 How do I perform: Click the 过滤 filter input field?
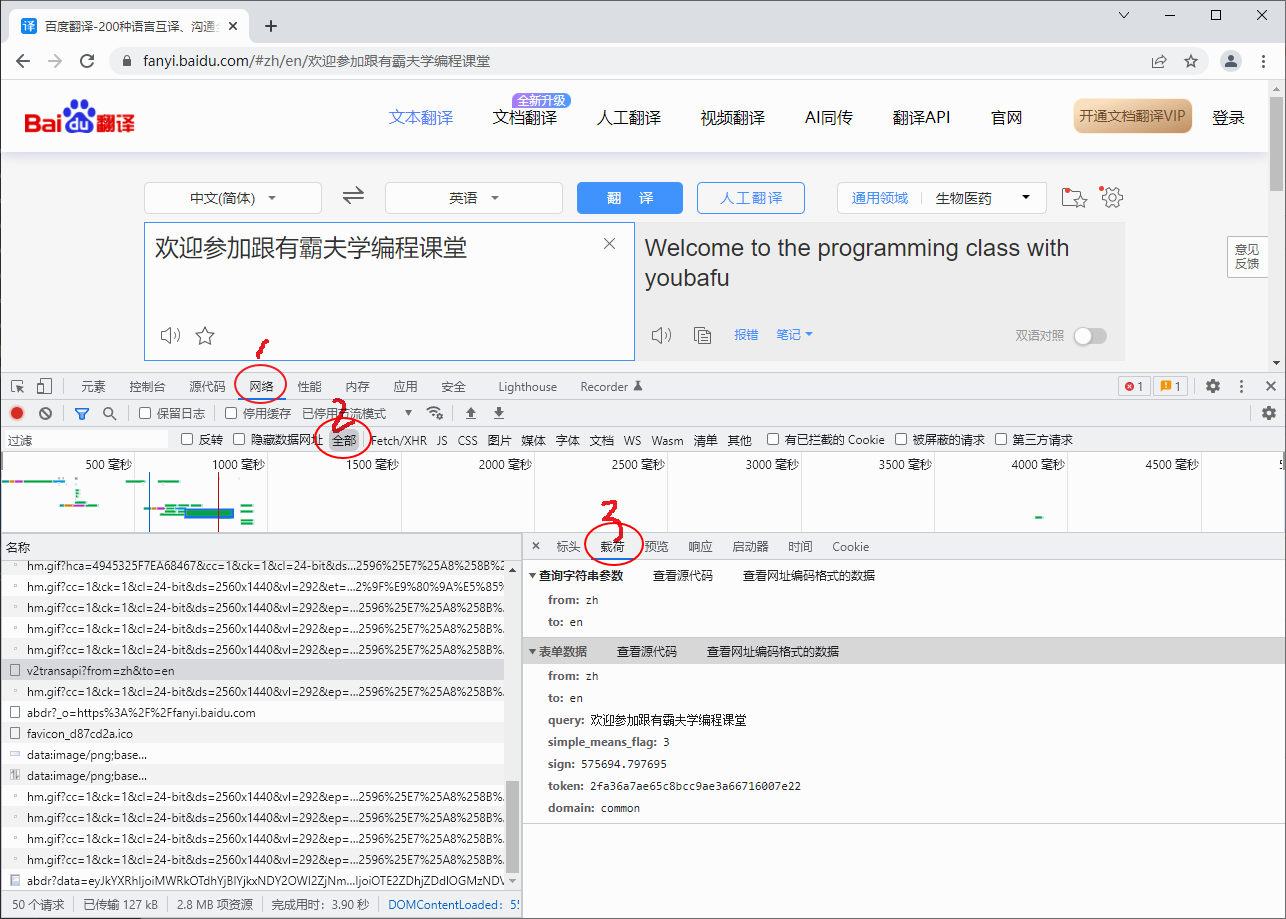(86, 439)
